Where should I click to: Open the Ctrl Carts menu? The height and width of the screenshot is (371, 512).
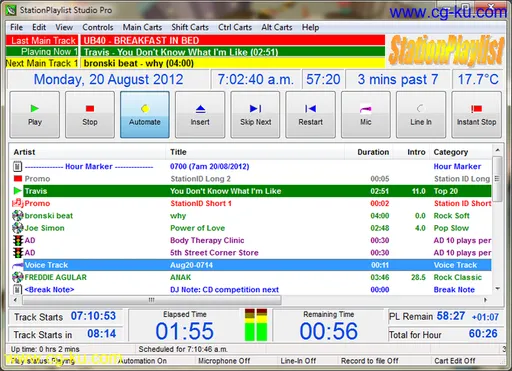pos(235,27)
